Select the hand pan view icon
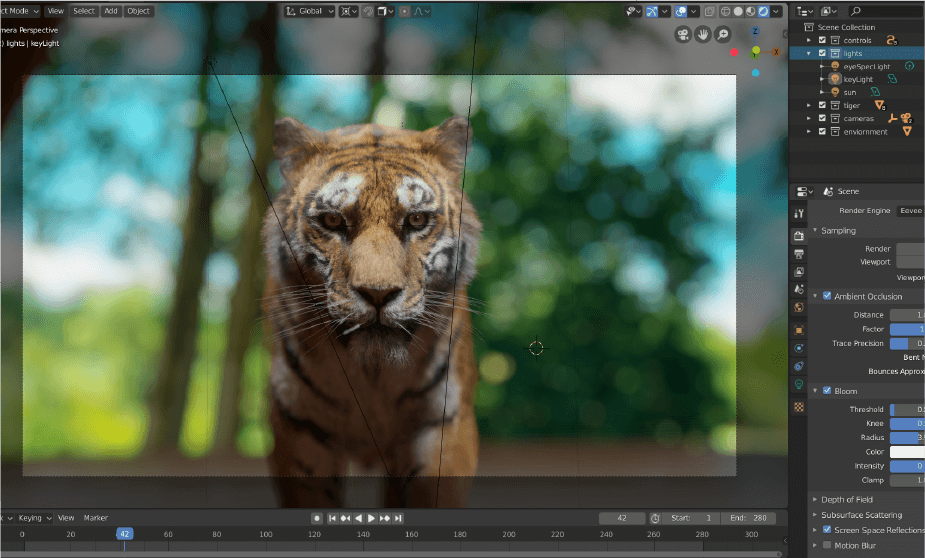This screenshot has width=925, height=558. coord(703,35)
